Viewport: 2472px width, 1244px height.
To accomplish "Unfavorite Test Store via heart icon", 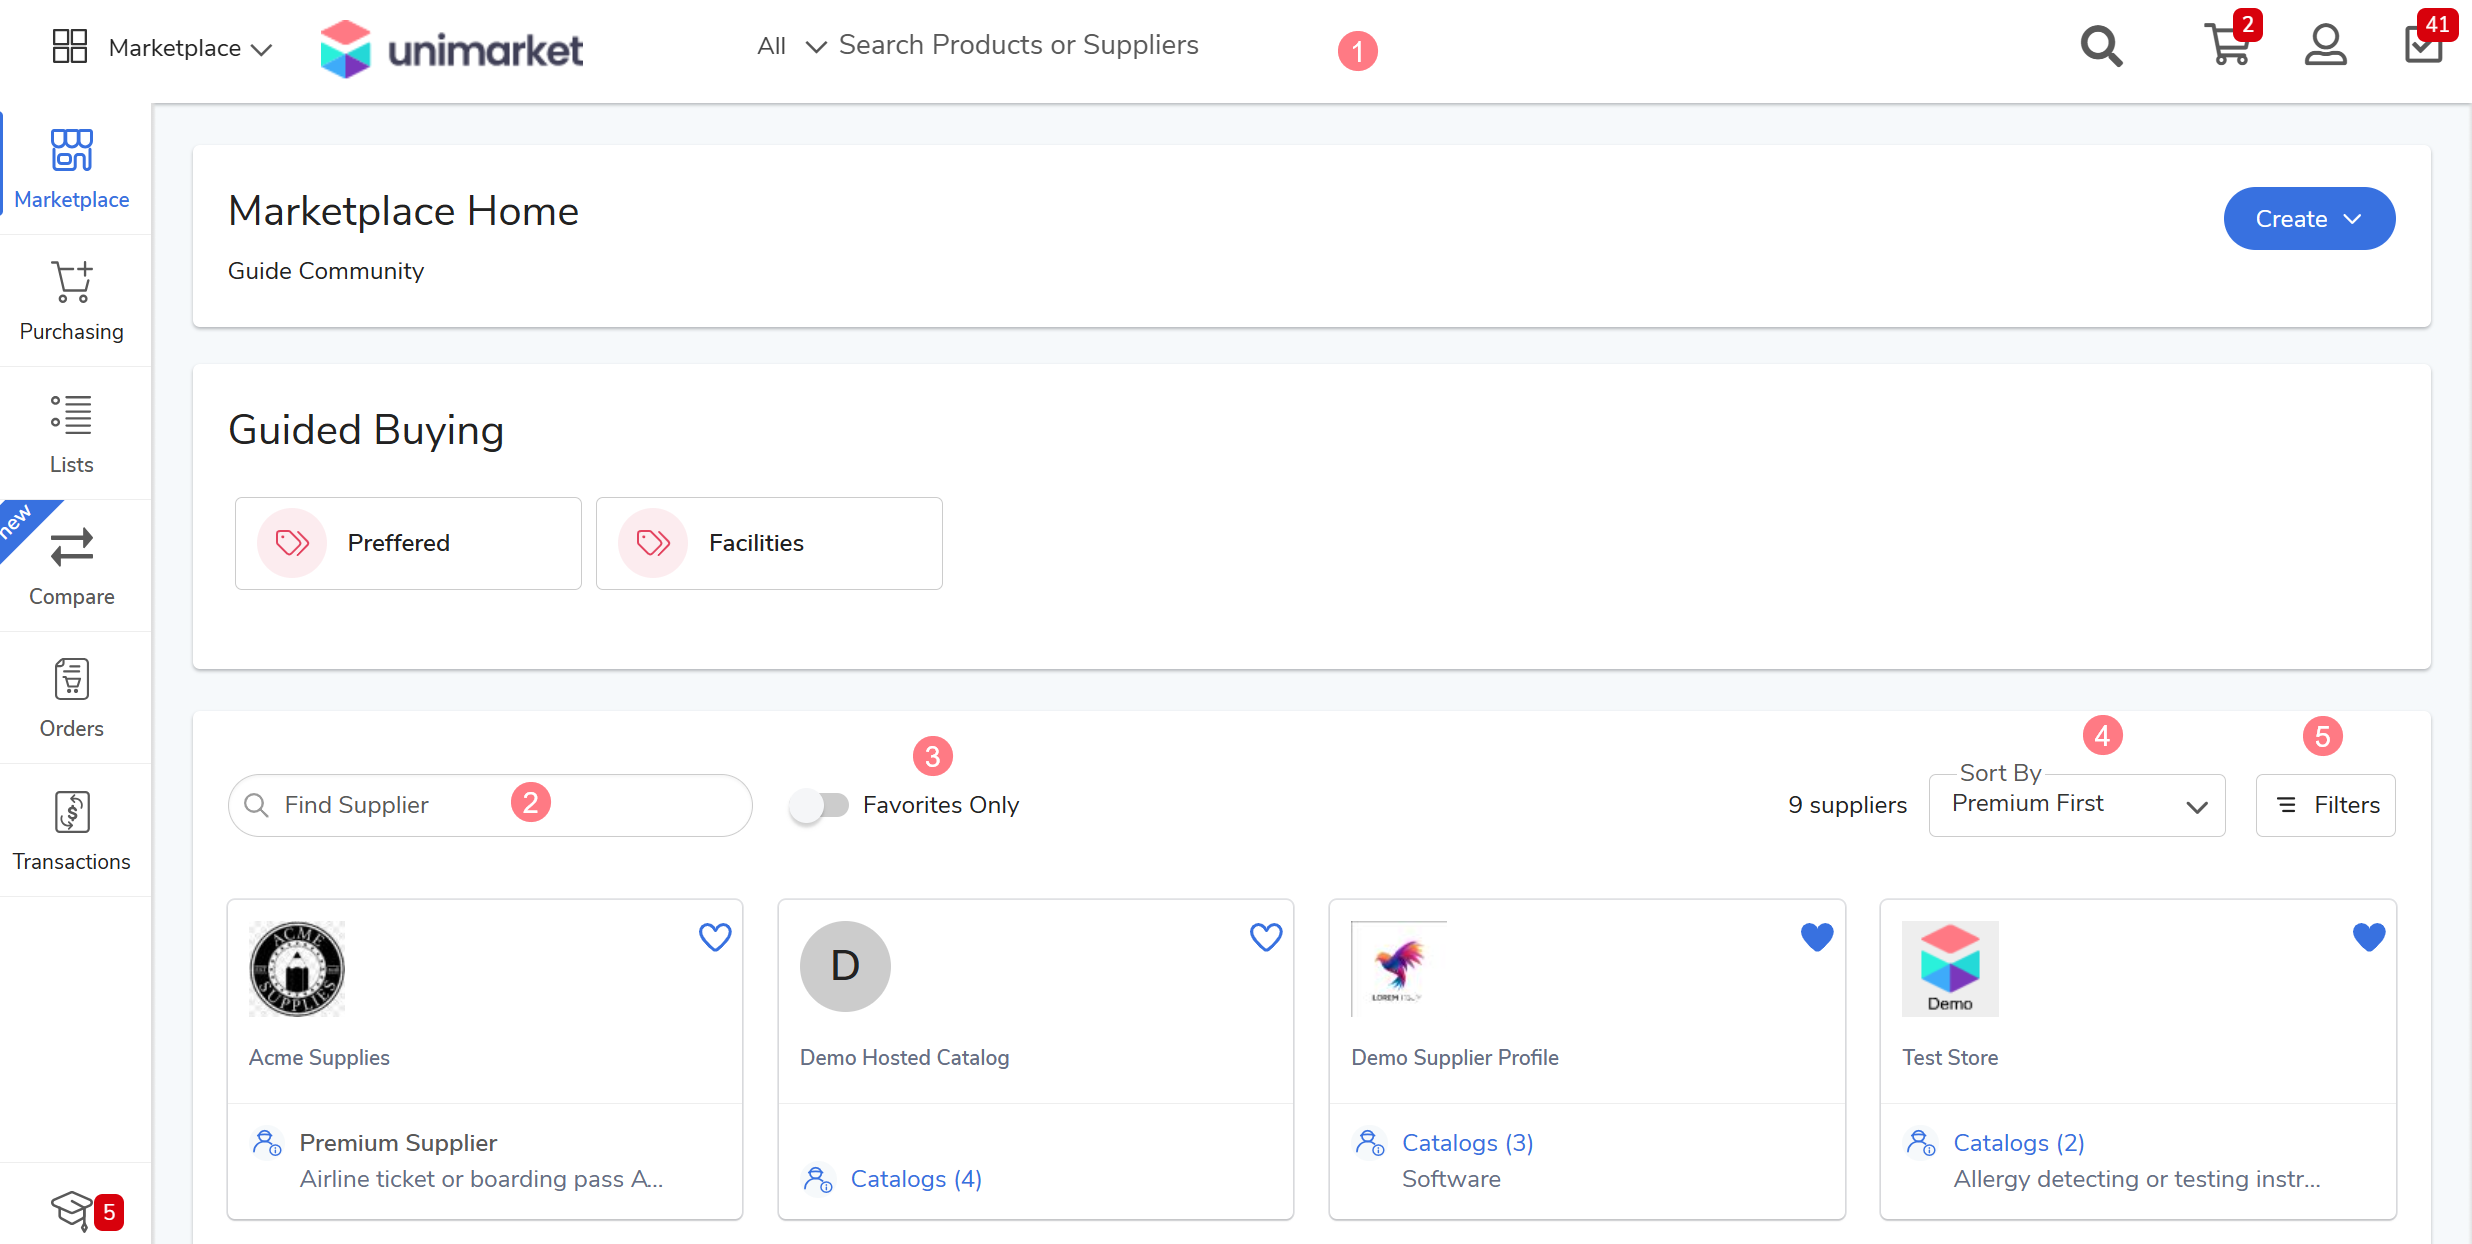I will click(2368, 937).
